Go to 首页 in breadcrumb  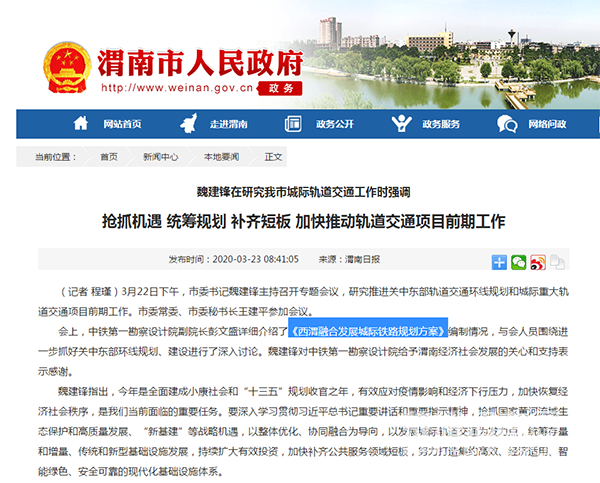[x=109, y=157]
